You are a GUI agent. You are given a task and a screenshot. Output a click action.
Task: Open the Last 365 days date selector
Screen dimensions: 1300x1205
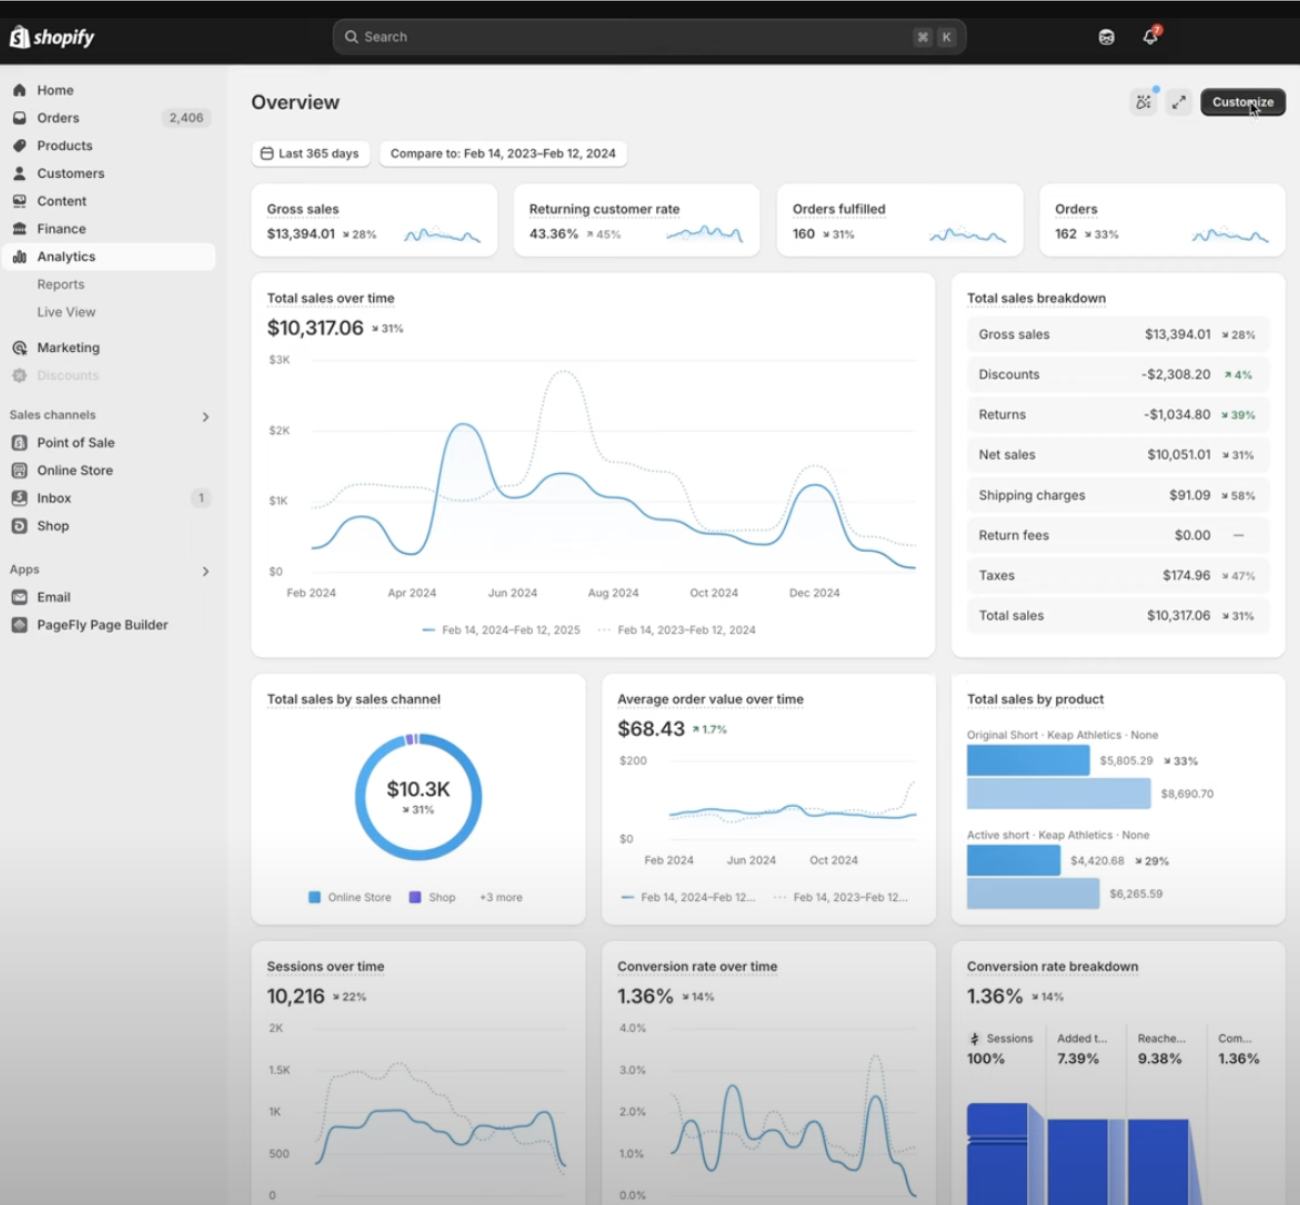click(310, 153)
